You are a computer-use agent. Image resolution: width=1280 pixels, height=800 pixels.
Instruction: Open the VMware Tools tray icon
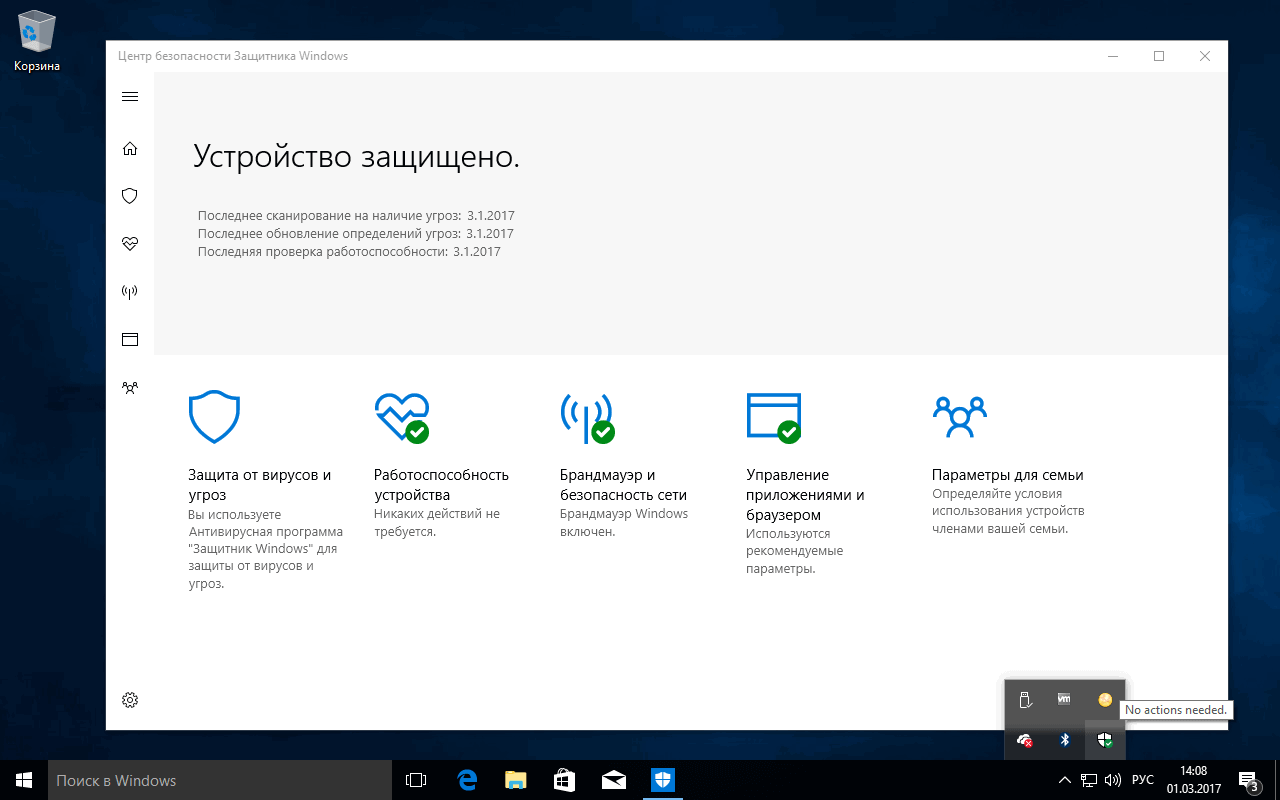click(x=1063, y=700)
